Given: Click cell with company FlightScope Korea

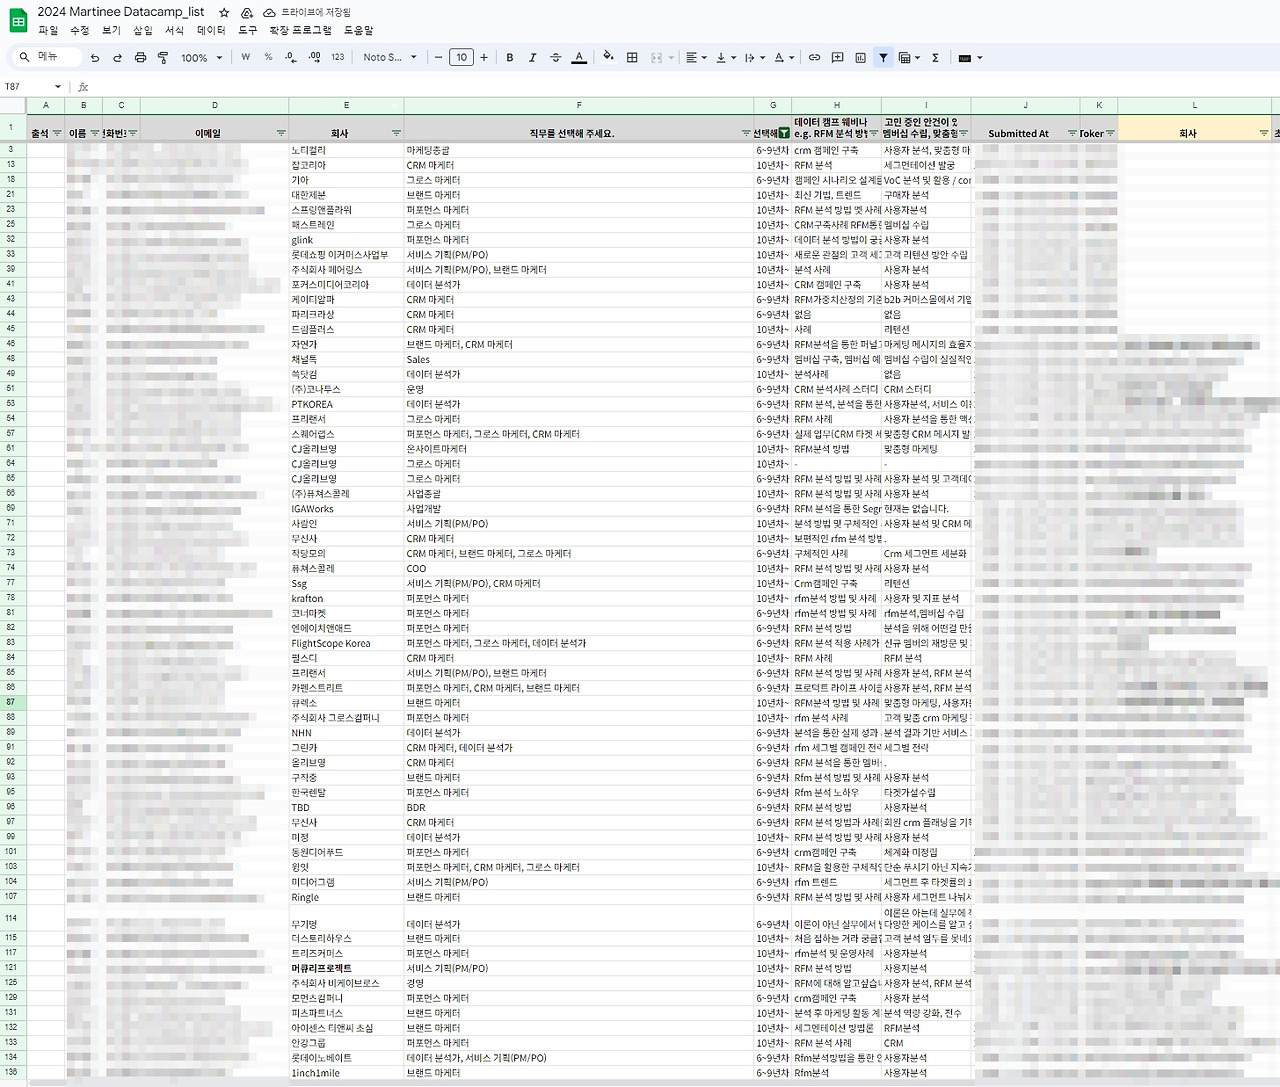Looking at the screenshot, I should (x=346, y=643).
